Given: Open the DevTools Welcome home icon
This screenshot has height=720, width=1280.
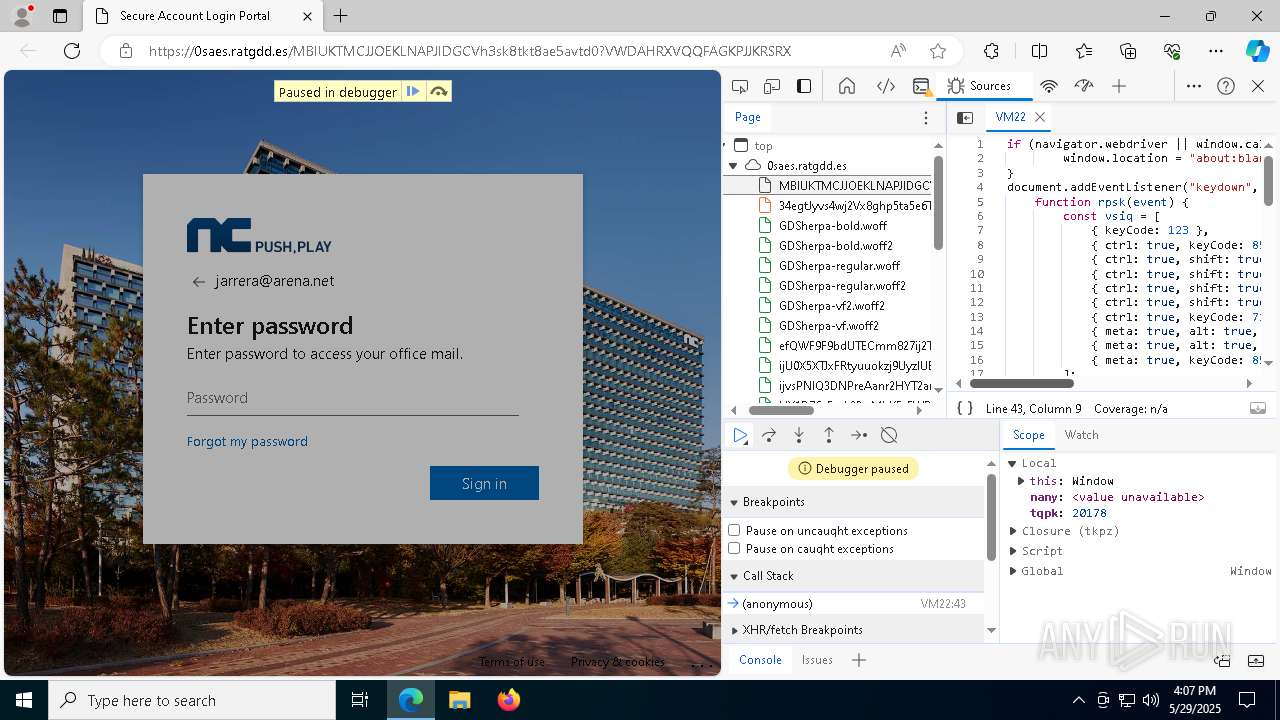Looking at the screenshot, I should pos(847,86).
